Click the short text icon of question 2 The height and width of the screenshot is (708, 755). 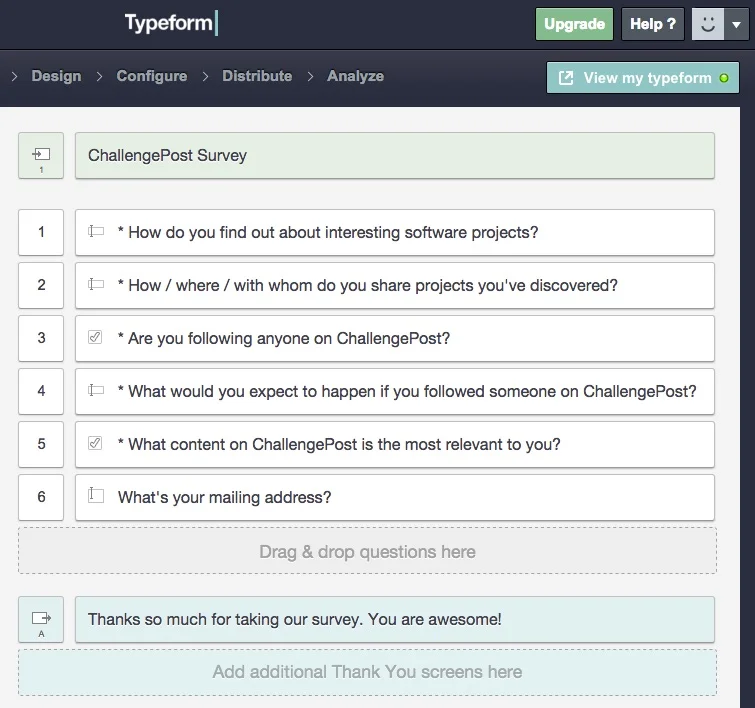[96, 284]
